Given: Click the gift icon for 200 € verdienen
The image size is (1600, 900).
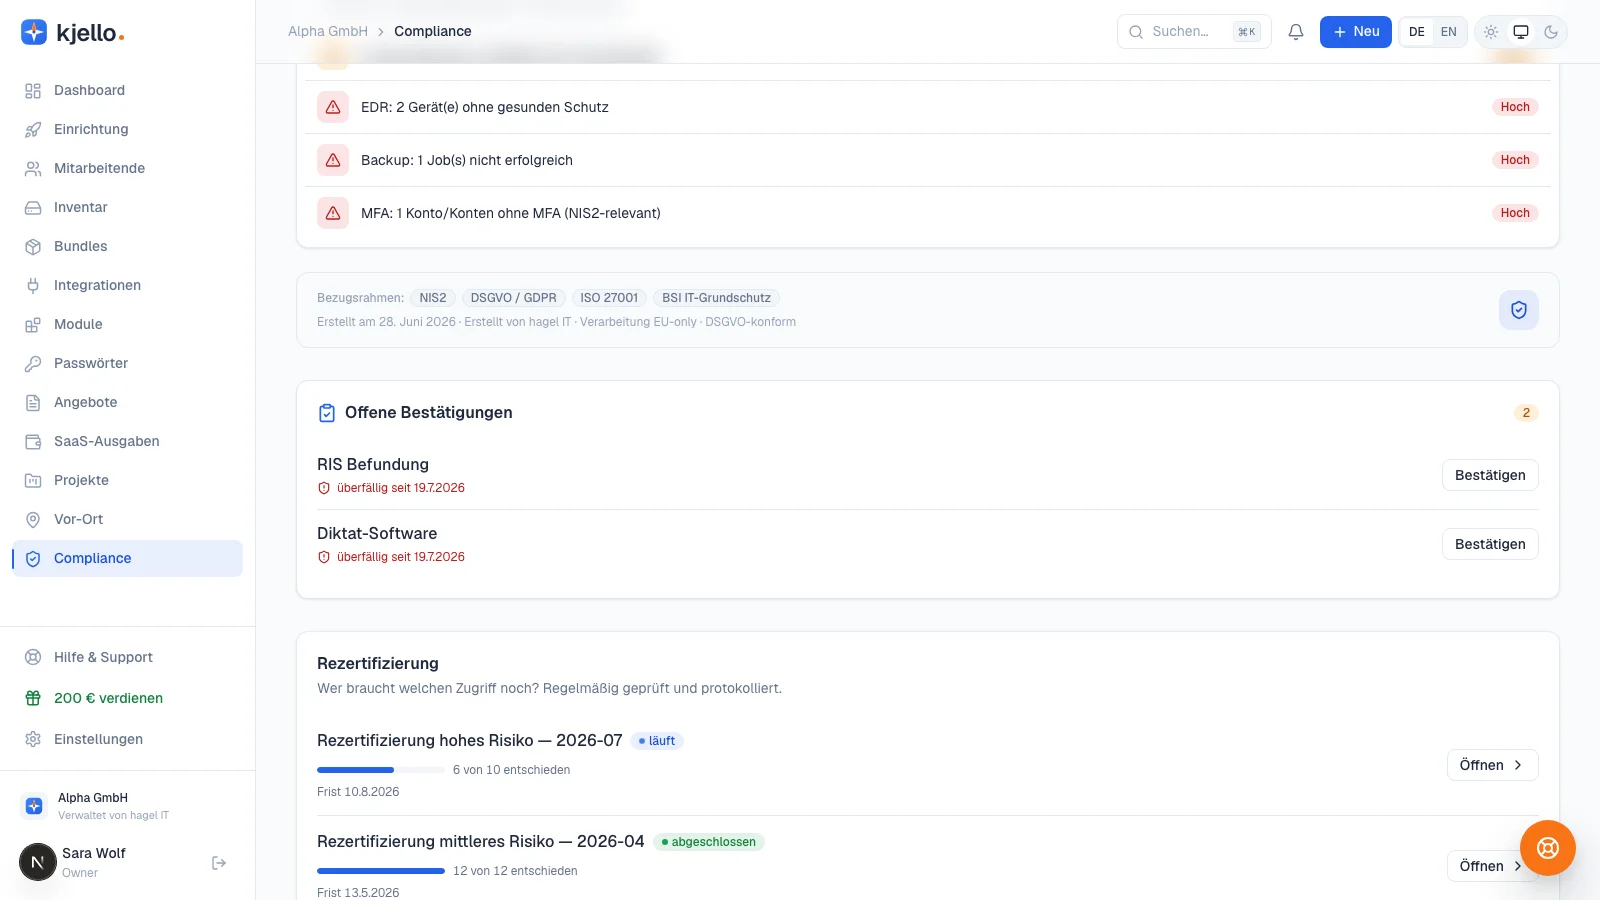Looking at the screenshot, I should [33, 698].
